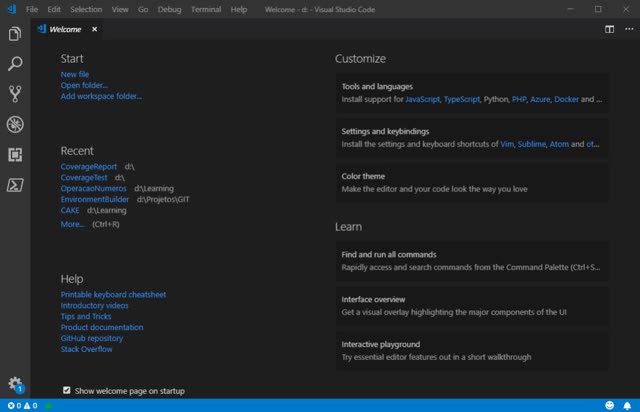Viewport: 640px width, 412px height.
Task: Open the Color theme card
Action: (x=472, y=183)
